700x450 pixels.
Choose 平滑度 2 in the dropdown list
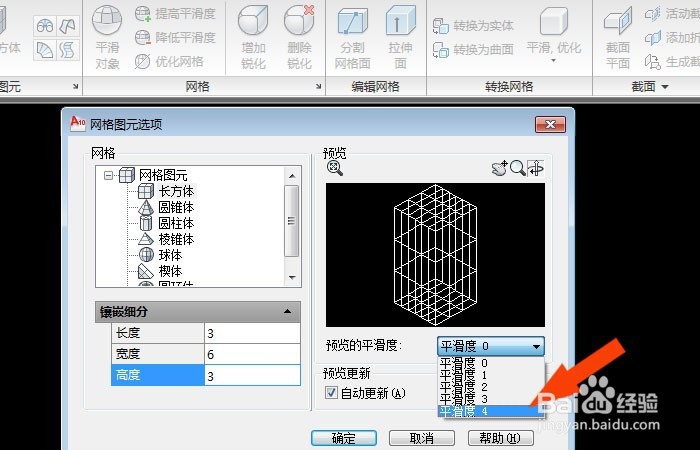click(491, 387)
